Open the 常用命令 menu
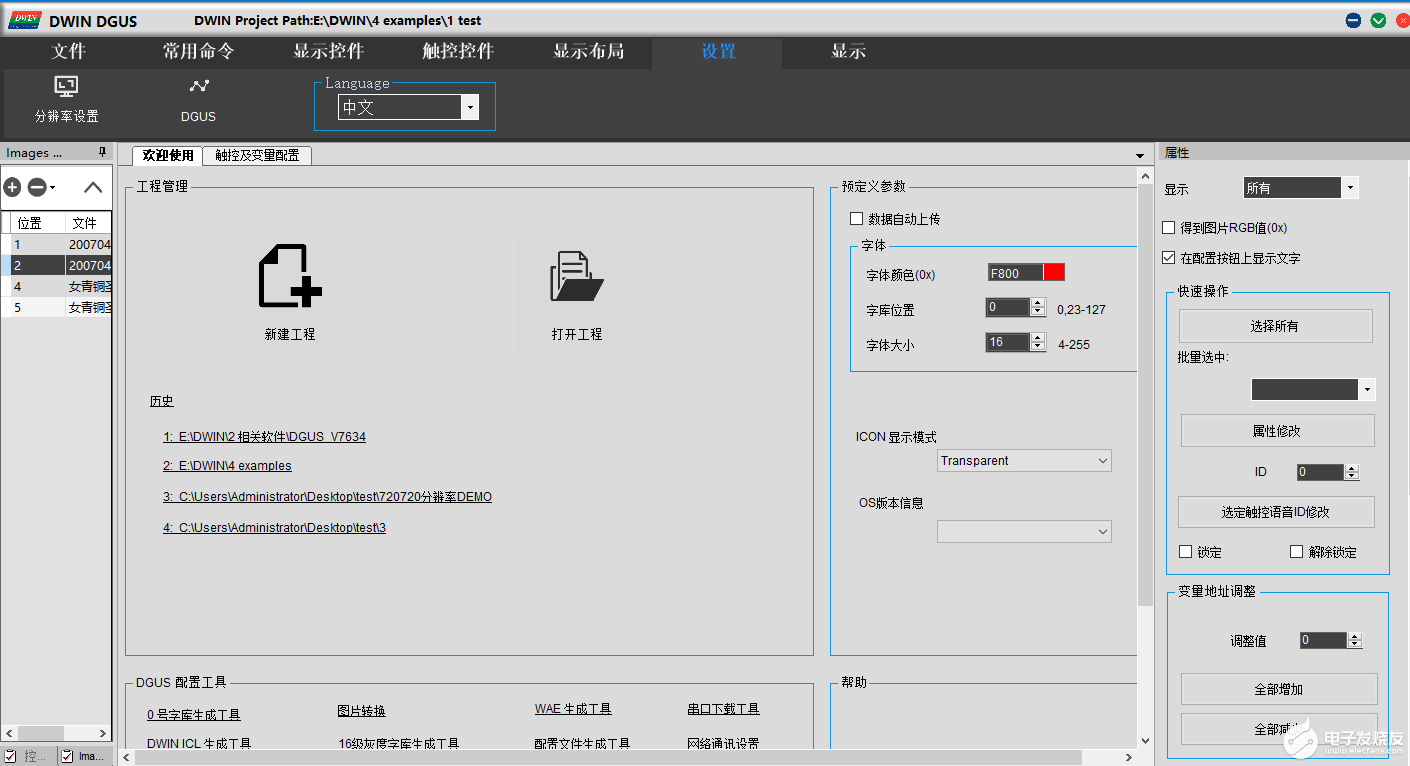 click(x=199, y=52)
